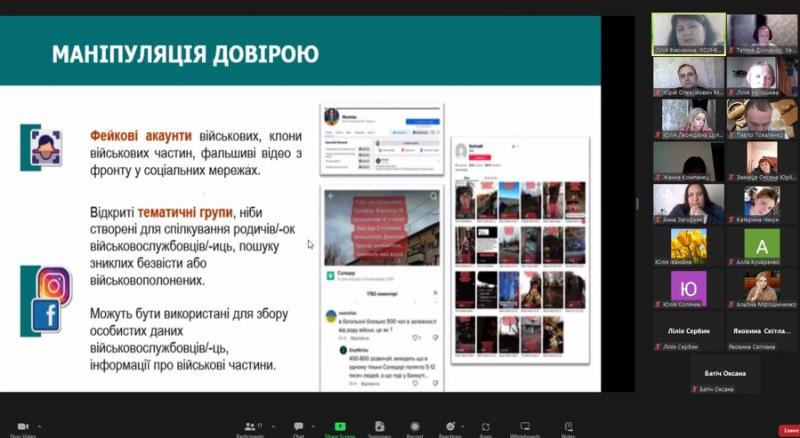Click the Facebook logo on the slide
Viewport: 800px width, 438px height.
coord(46,316)
